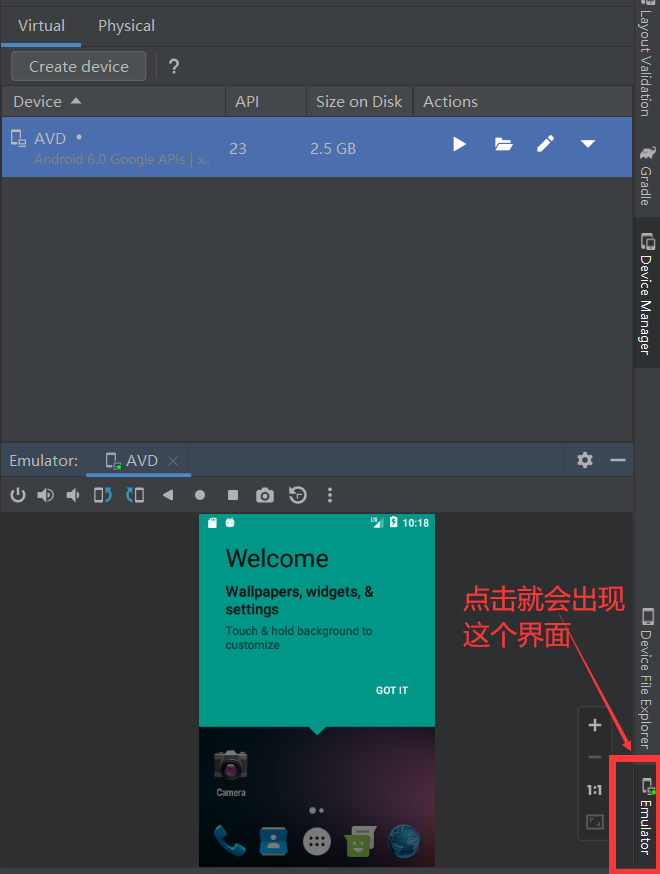This screenshot has height=874, width=660.
Task: Close the AVD emulator tab
Action: pos(173,460)
